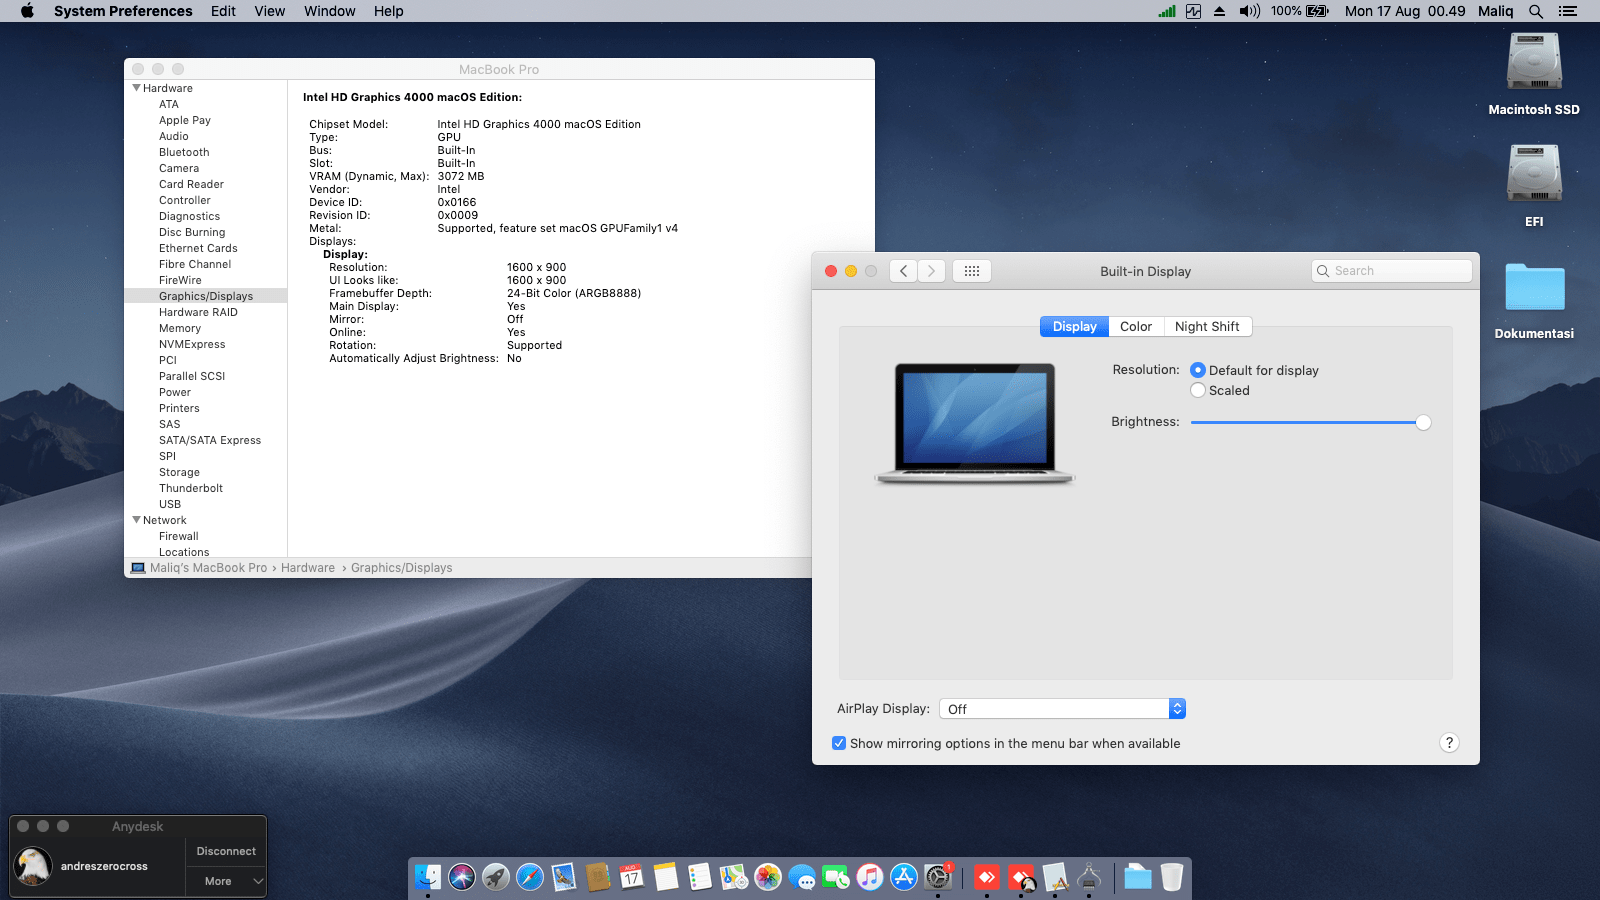Image resolution: width=1600 pixels, height=900 pixels.
Task: Open the AirPlay Display dropdown
Action: click(1062, 709)
